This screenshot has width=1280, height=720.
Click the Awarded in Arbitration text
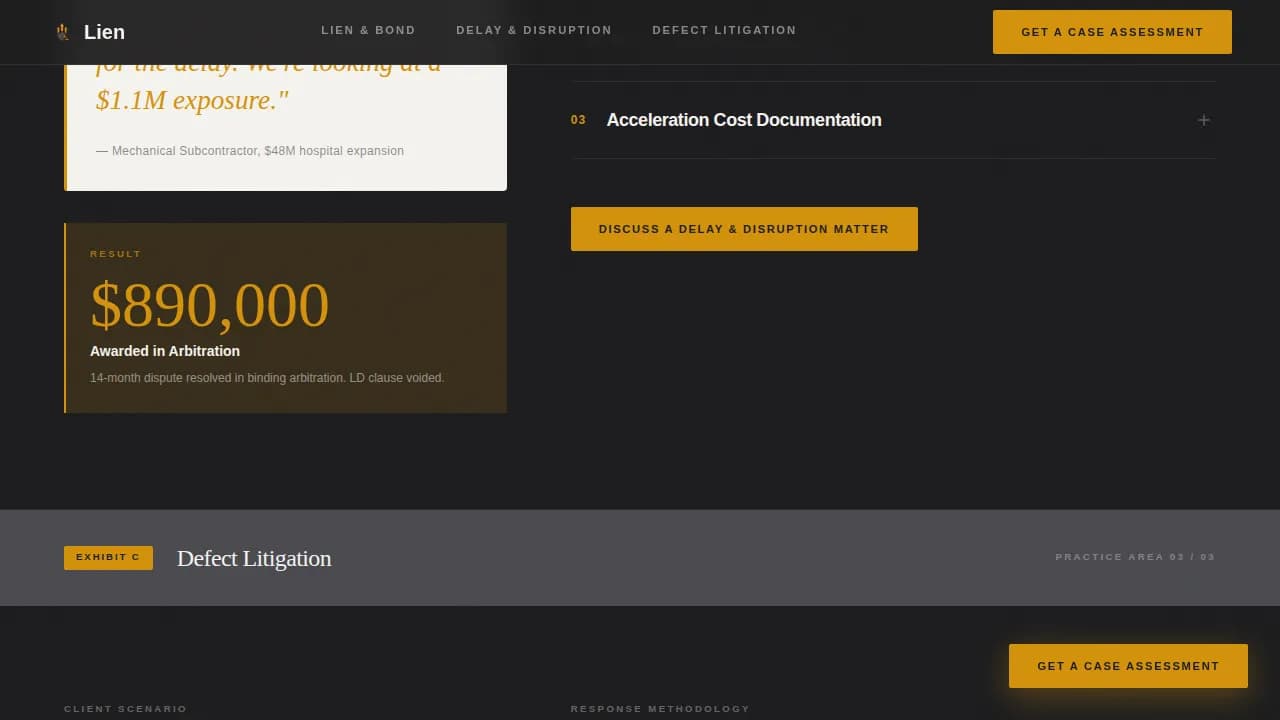(165, 351)
